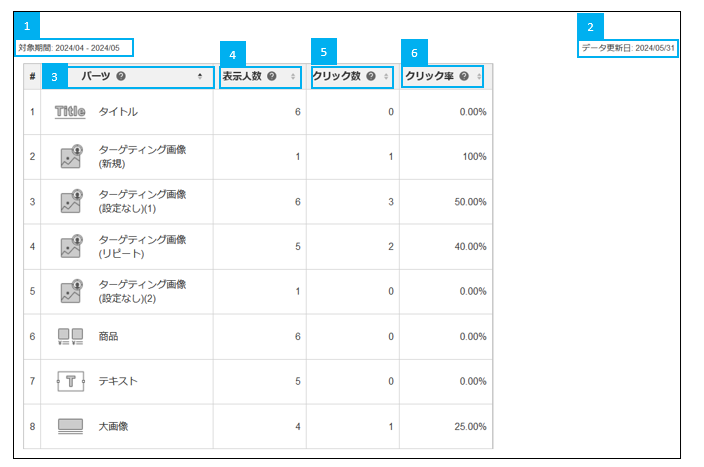The width and height of the screenshot is (704, 467).
Task: Click the 商品 product grid icon
Action: click(70, 336)
